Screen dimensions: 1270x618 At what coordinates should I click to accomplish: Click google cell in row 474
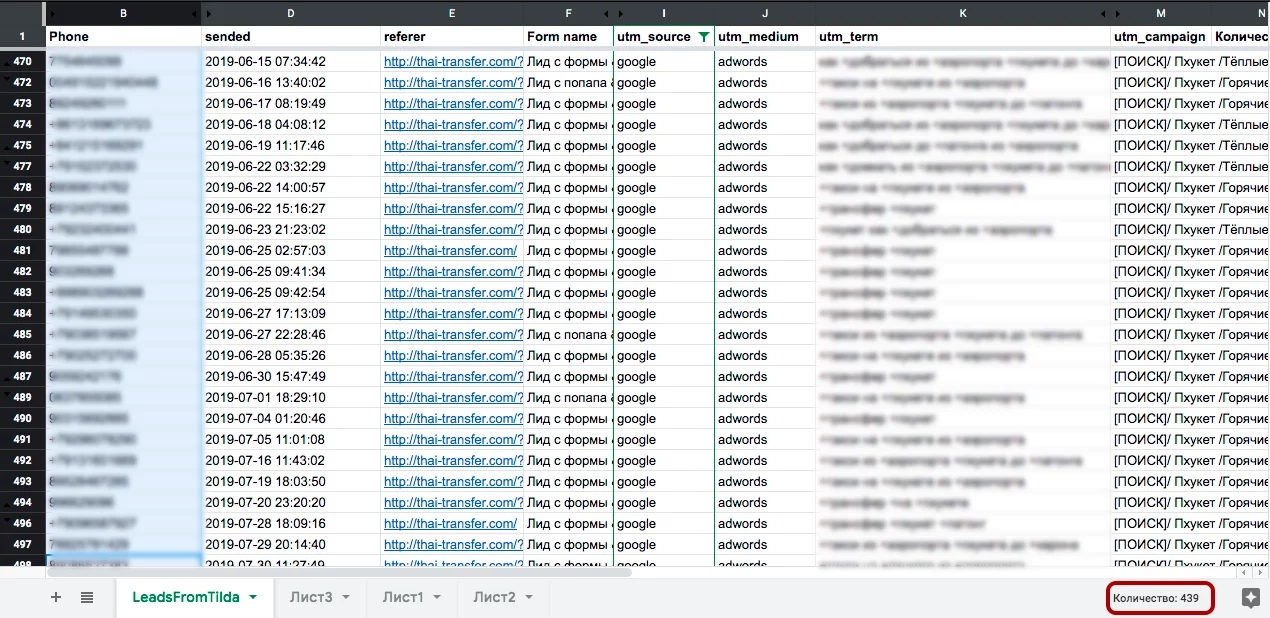[x=664, y=124]
